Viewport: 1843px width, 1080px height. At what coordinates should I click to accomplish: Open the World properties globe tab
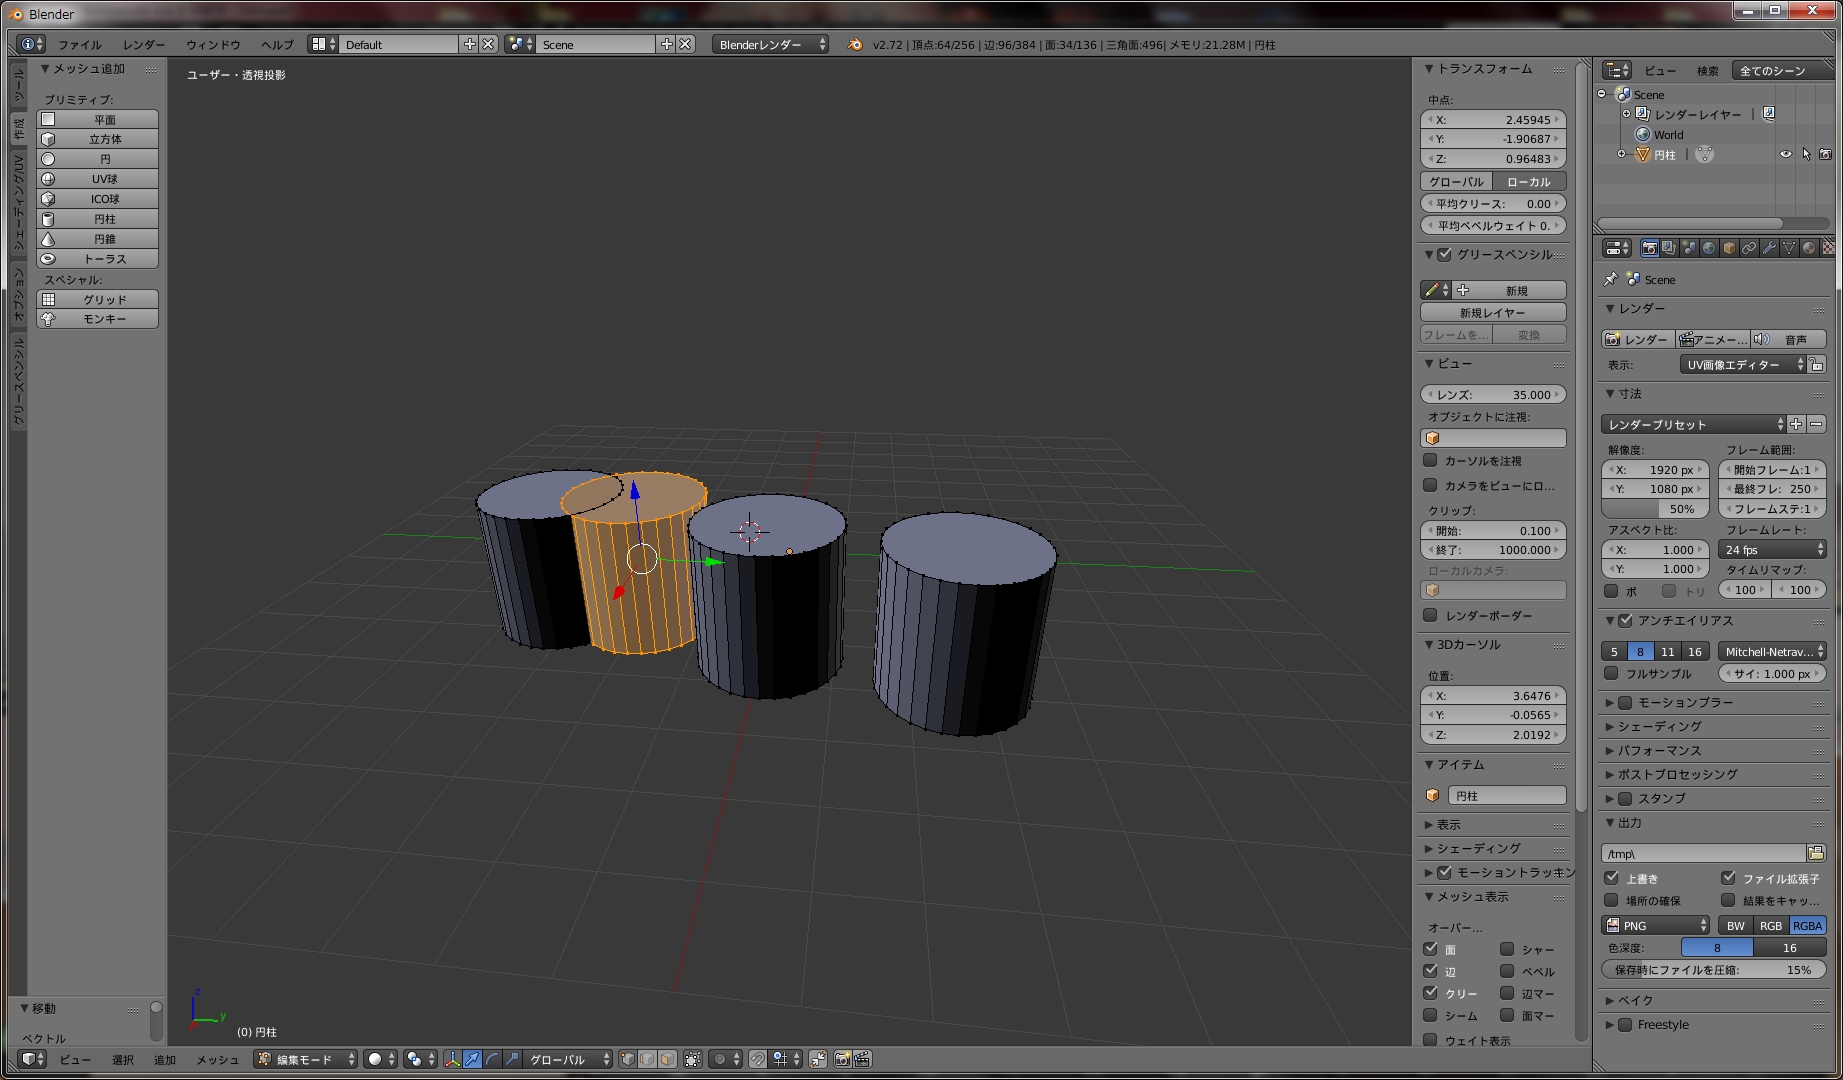pyautogui.click(x=1709, y=248)
